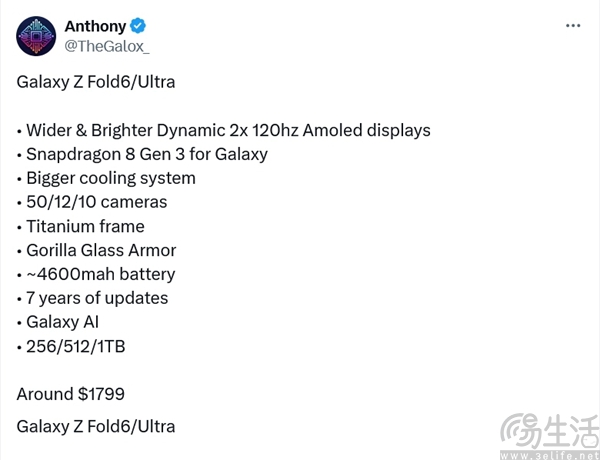Click the Around $1799 price text
The width and height of the screenshot is (600, 460).
click(x=70, y=394)
